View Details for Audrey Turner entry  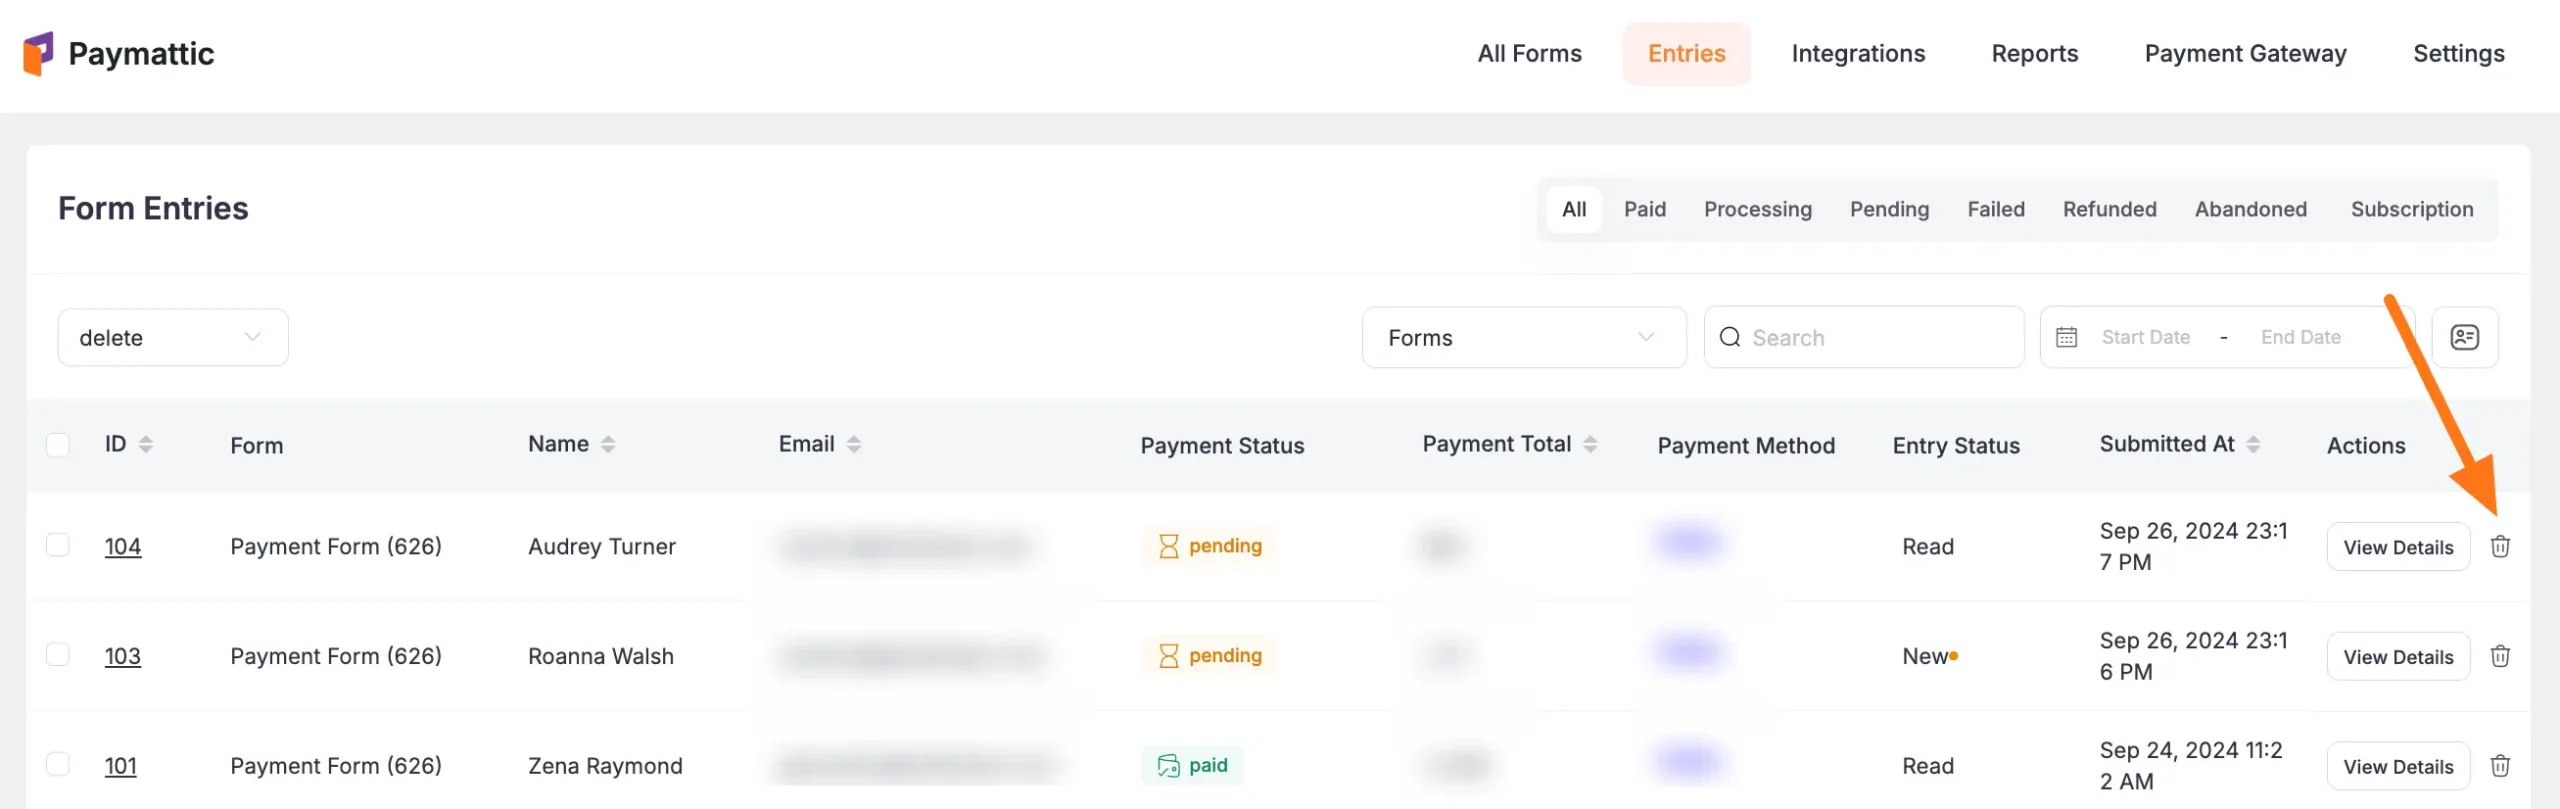pos(2397,547)
